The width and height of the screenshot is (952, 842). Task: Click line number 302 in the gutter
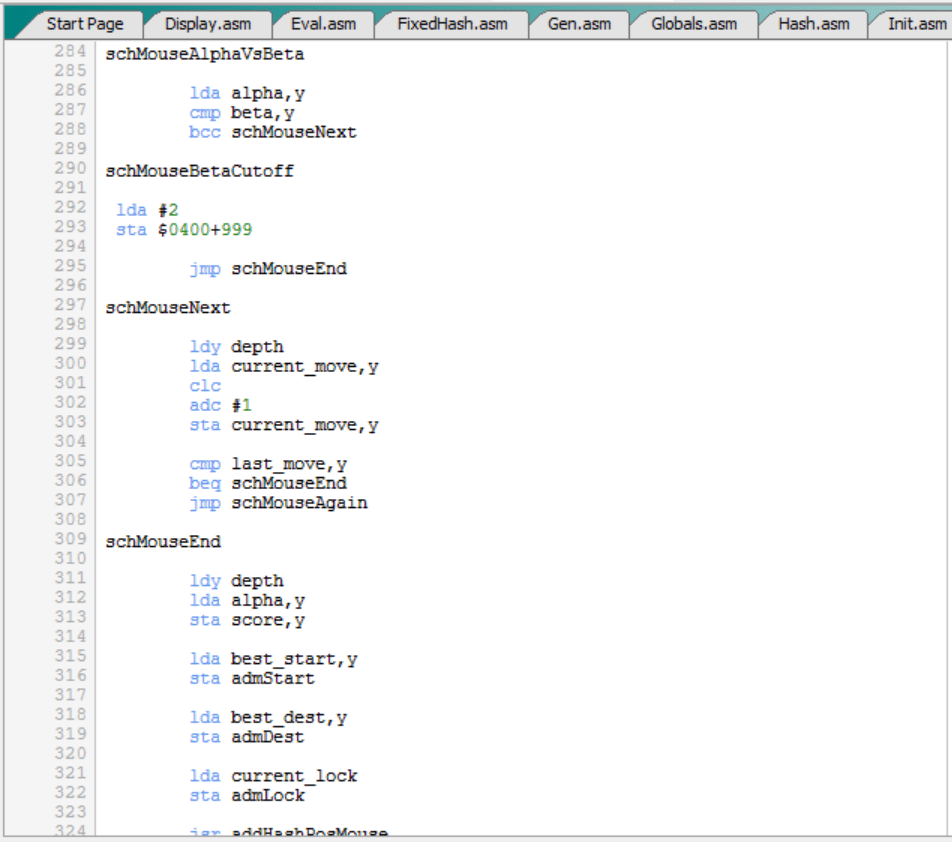point(70,404)
